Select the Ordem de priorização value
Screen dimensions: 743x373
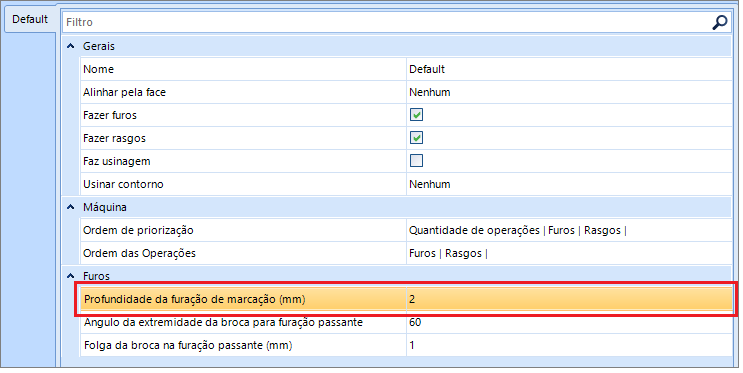[x=569, y=230]
